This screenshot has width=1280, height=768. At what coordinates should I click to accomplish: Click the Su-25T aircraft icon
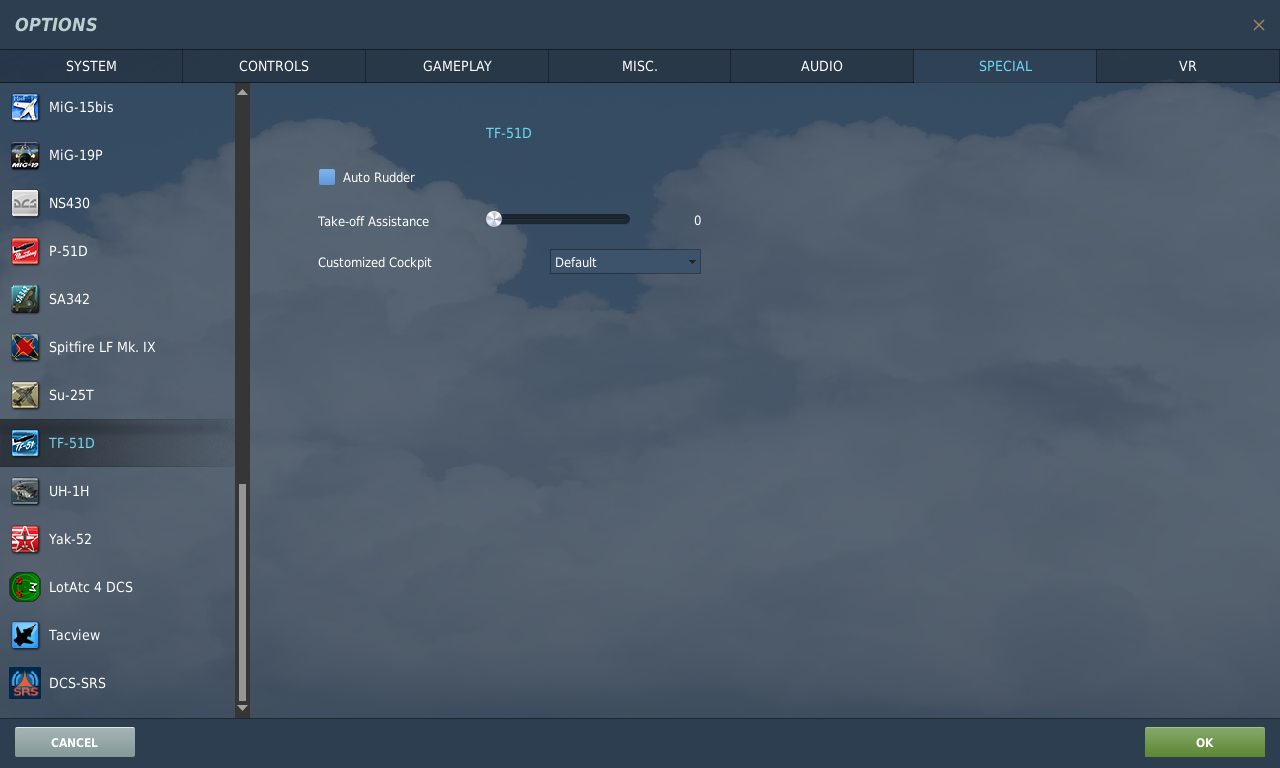pos(25,395)
